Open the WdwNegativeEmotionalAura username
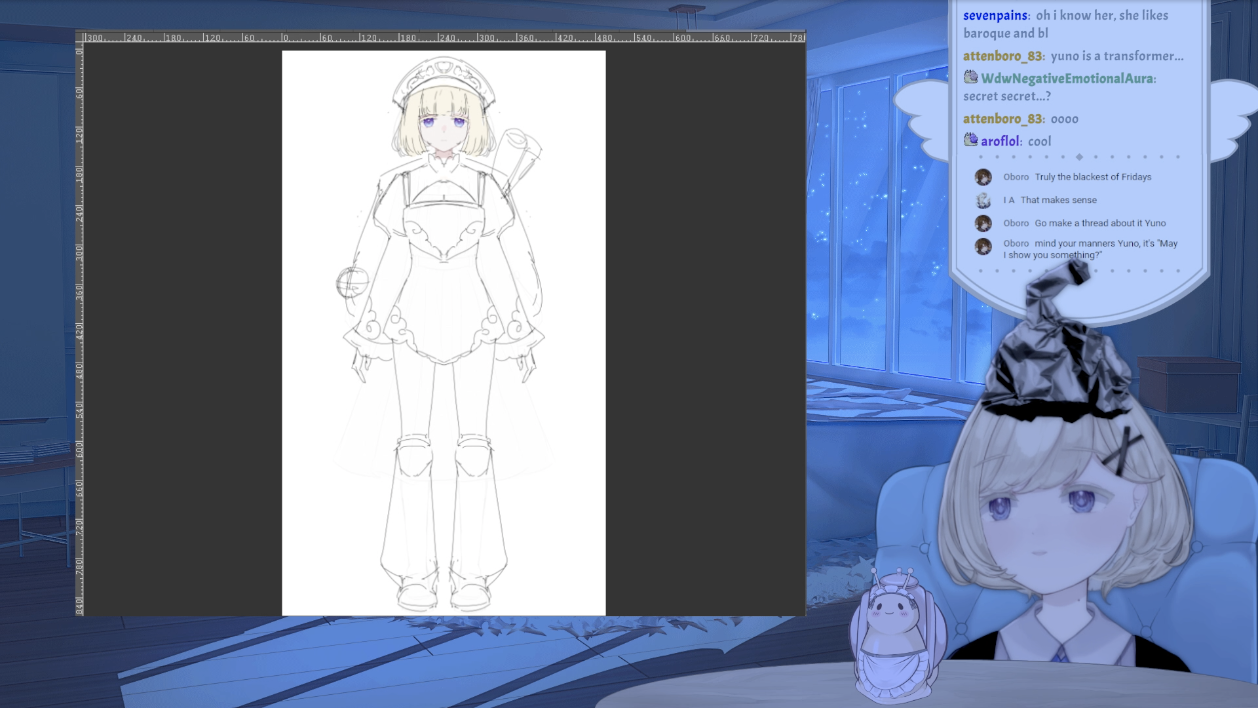The height and width of the screenshot is (708, 1258). (x=1067, y=78)
